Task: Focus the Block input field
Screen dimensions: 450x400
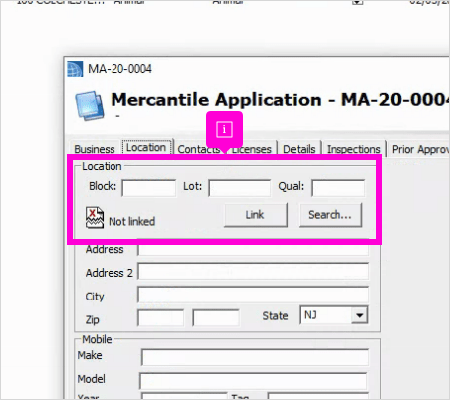Action: 149,188
